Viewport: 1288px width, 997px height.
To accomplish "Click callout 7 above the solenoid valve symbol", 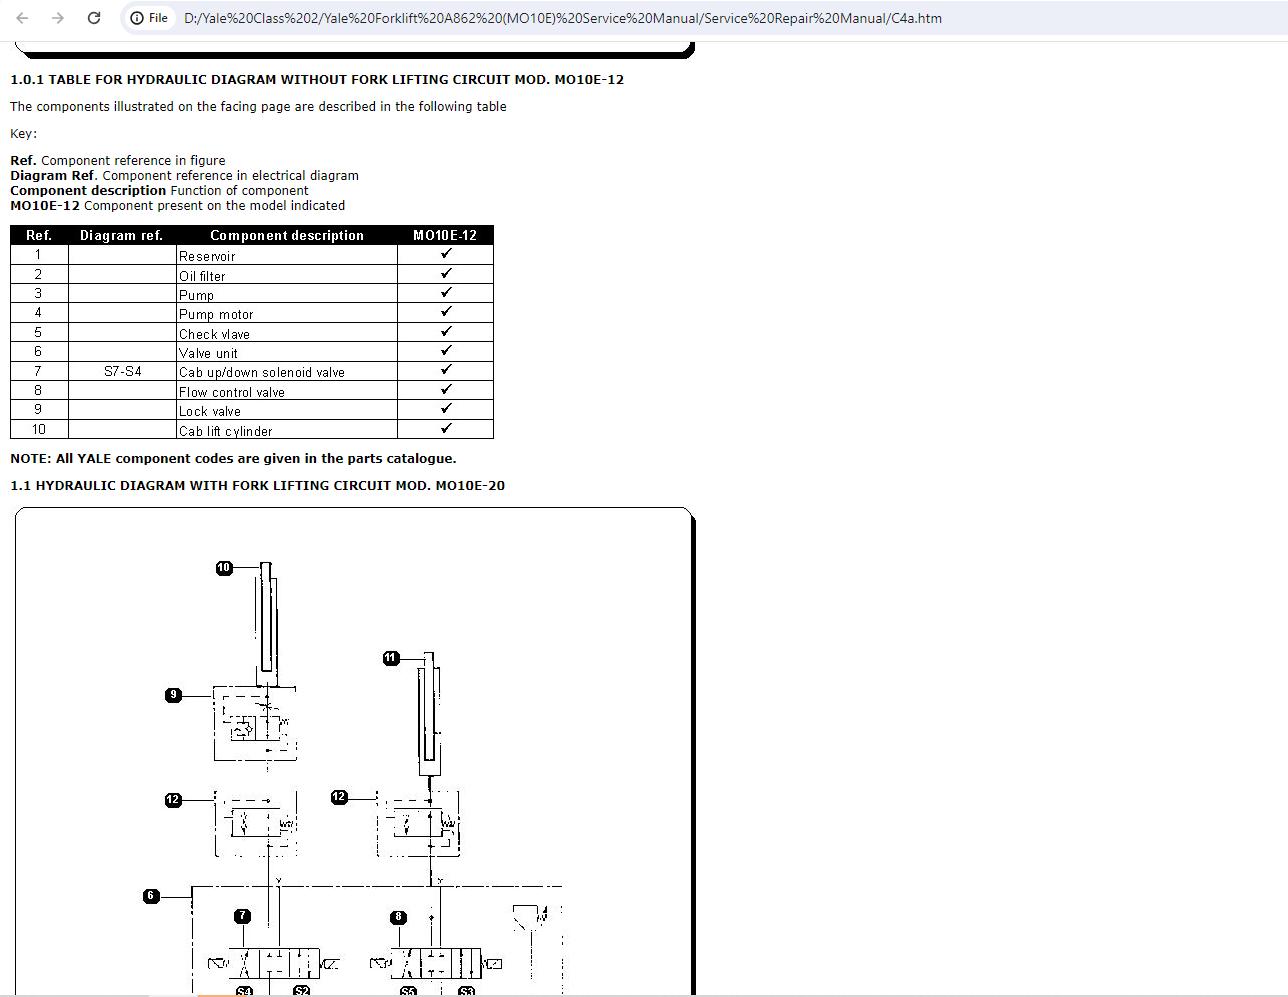I will coord(242,916).
